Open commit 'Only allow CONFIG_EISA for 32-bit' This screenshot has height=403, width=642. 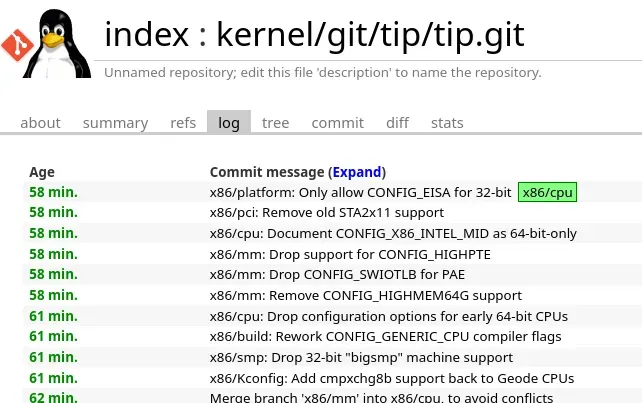click(360, 192)
